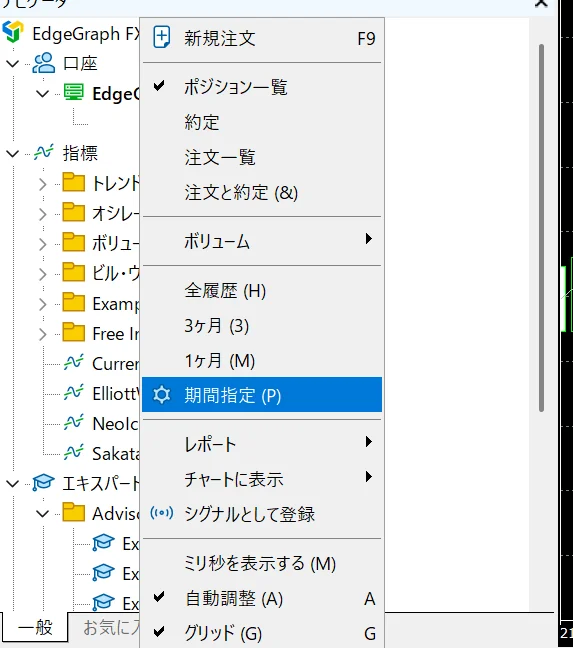Image resolution: width=573 pixels, height=648 pixels.
Task: Expand the オシレー folder
Action: 43,214
